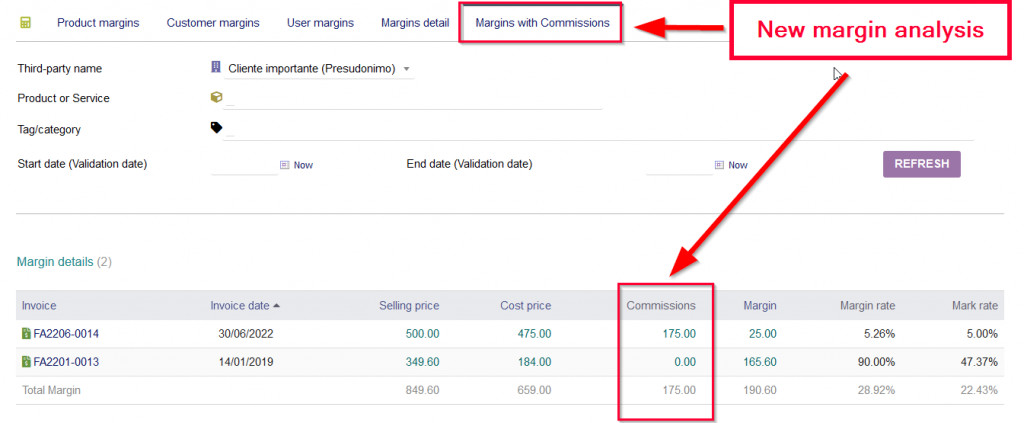Switch to the Product margins tab
1024x423 pixels.
coord(98,22)
